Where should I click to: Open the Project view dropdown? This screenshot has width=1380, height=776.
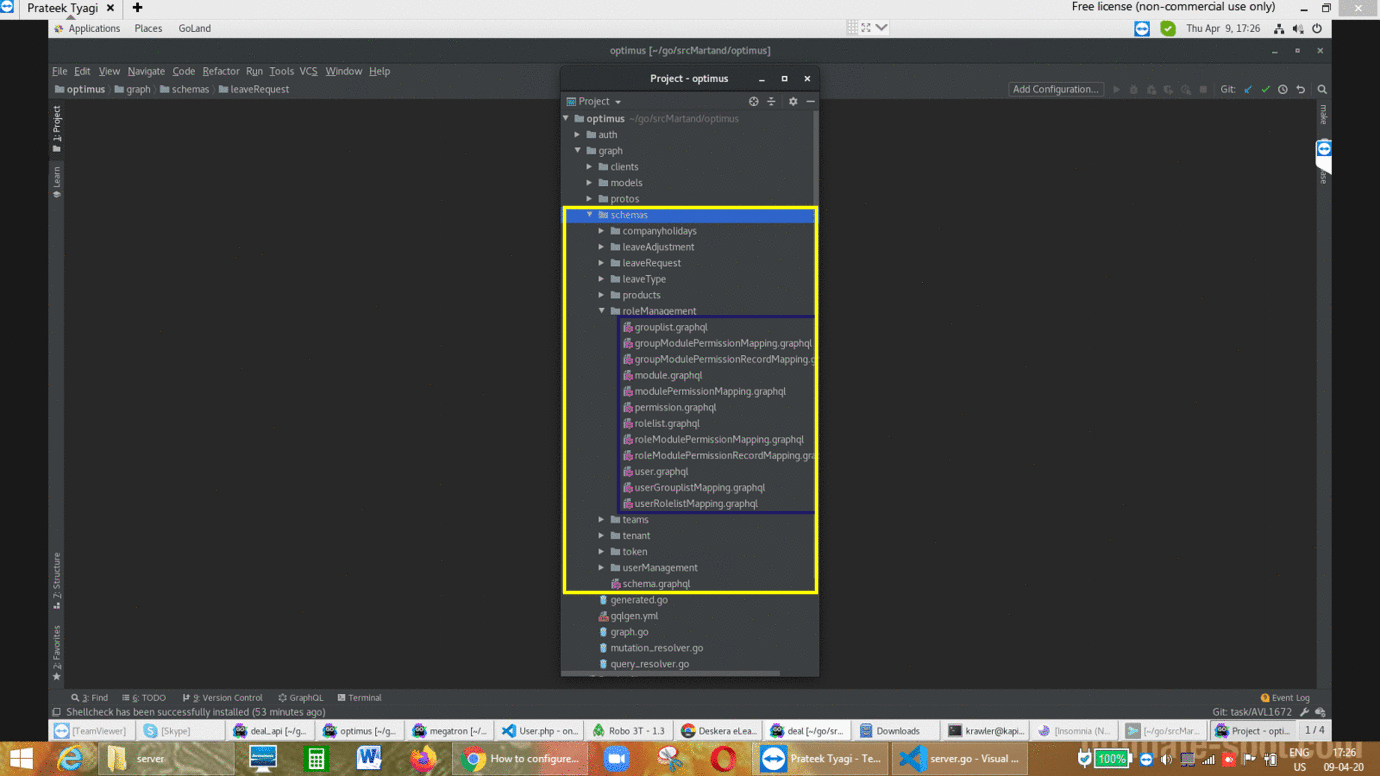pyautogui.click(x=594, y=101)
